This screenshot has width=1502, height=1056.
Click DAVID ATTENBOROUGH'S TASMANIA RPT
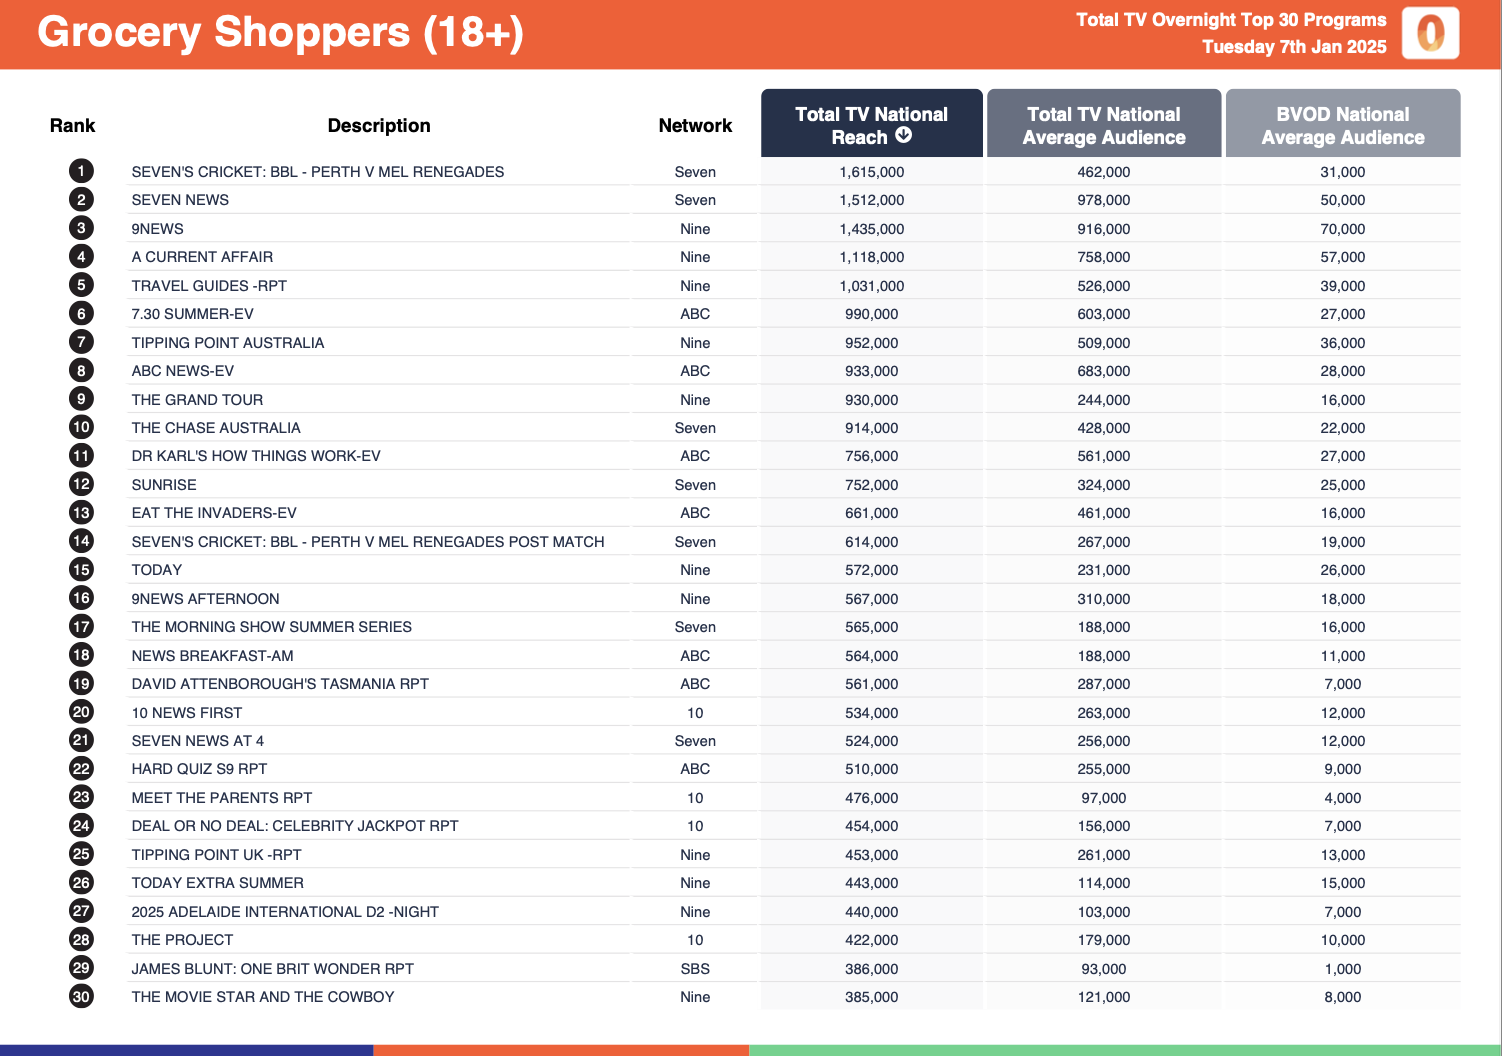280,684
